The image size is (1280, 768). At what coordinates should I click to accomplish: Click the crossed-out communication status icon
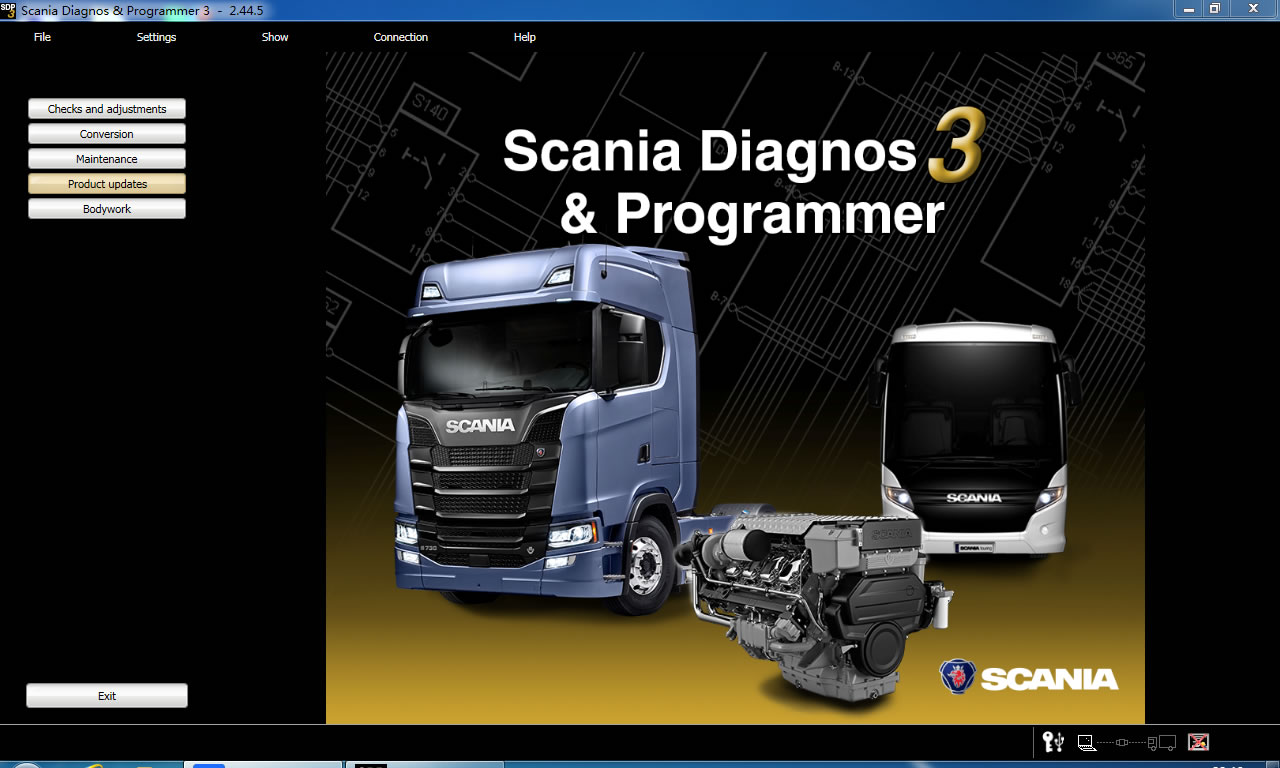point(1198,743)
